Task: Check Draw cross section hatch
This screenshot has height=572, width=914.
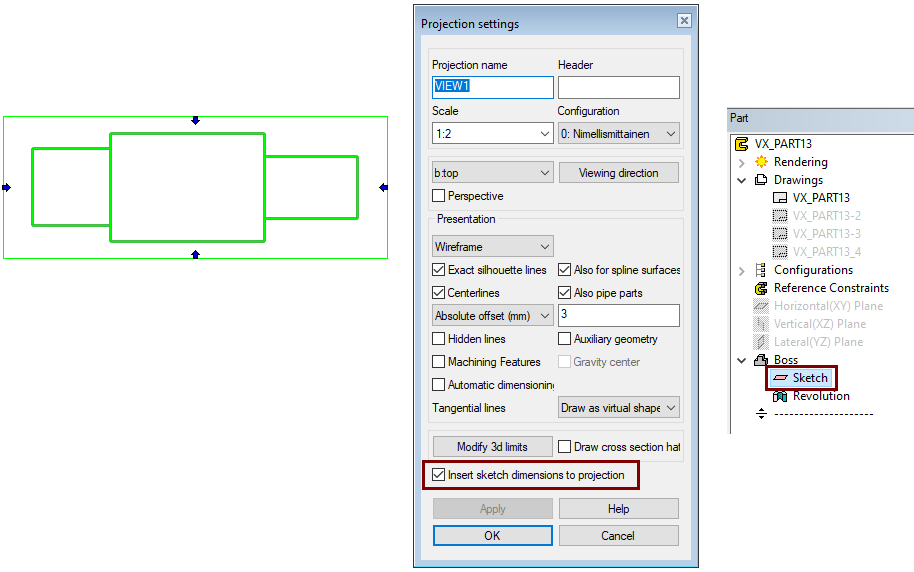Action: point(564,447)
